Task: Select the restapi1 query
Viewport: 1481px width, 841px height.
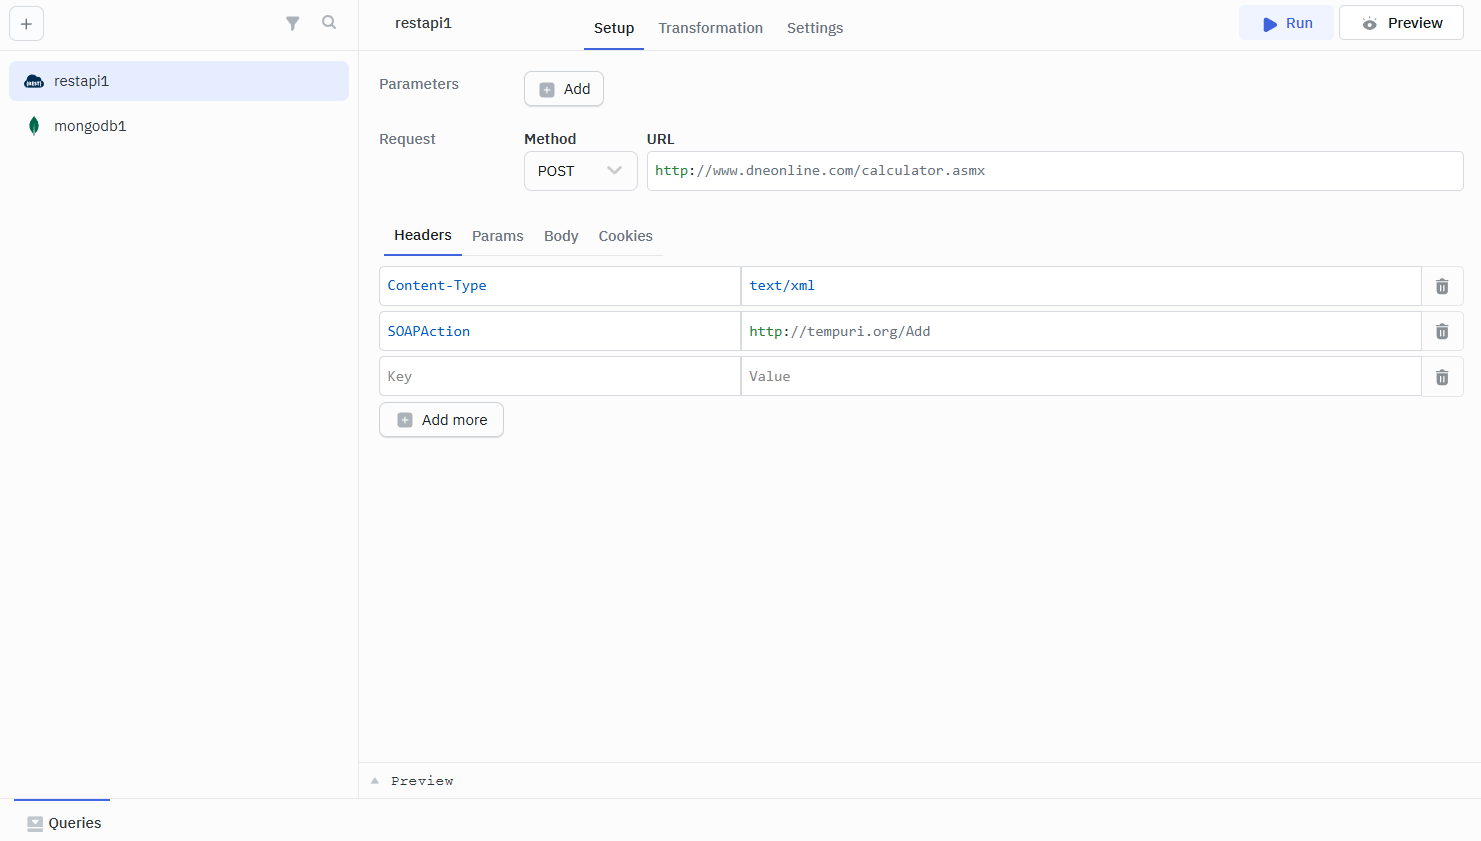Action: (82, 81)
